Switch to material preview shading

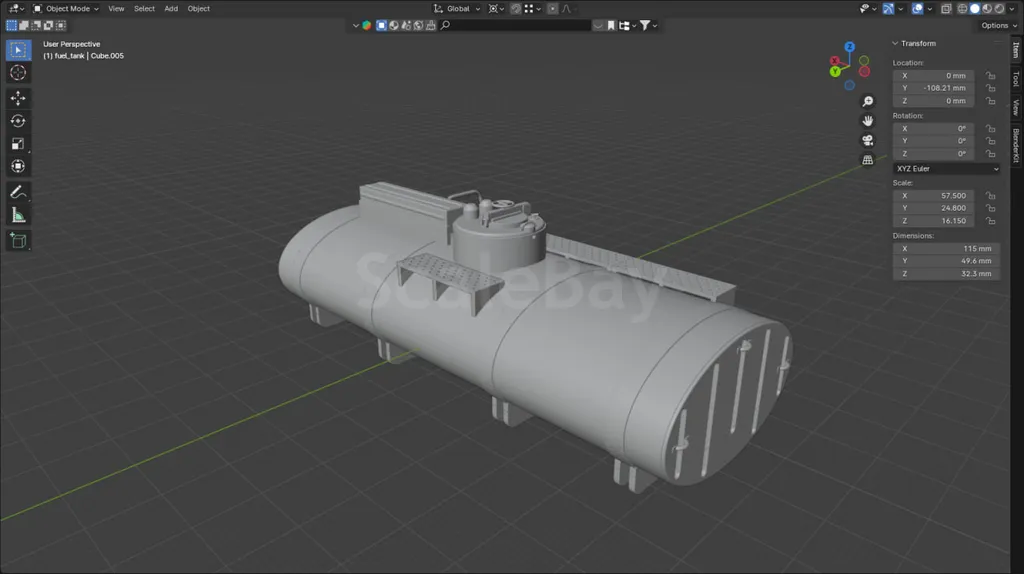(987, 8)
